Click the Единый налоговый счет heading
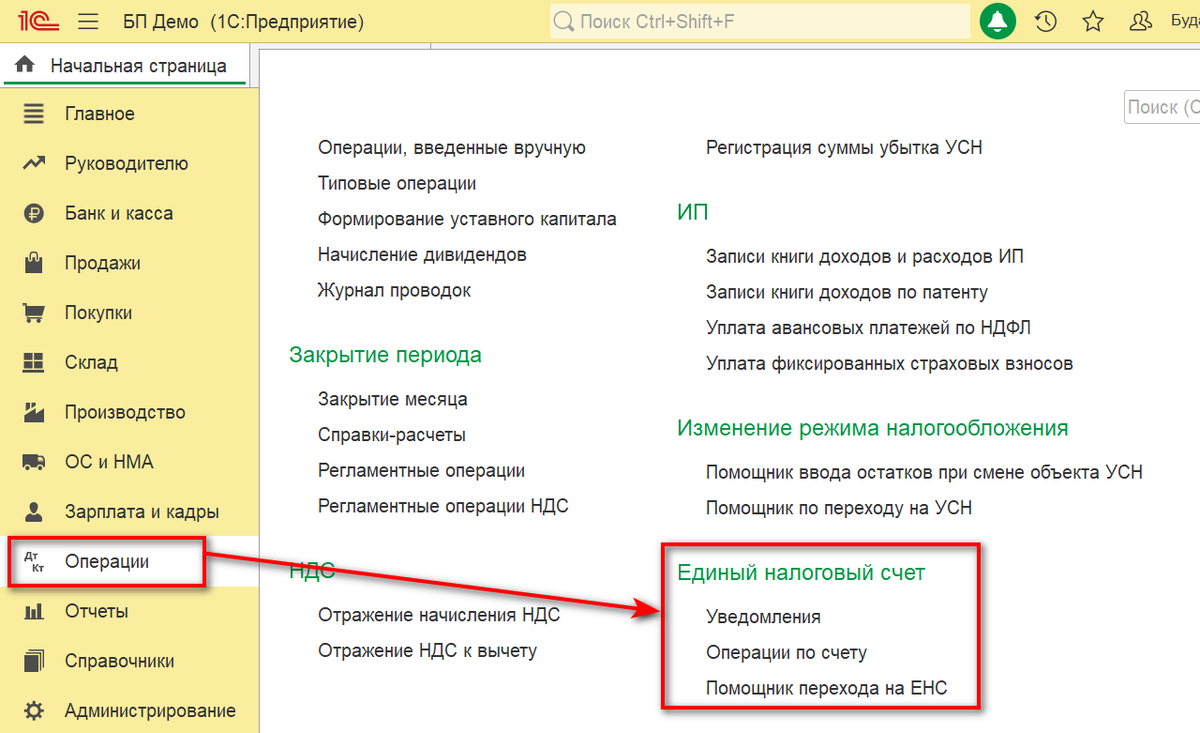 tap(801, 573)
